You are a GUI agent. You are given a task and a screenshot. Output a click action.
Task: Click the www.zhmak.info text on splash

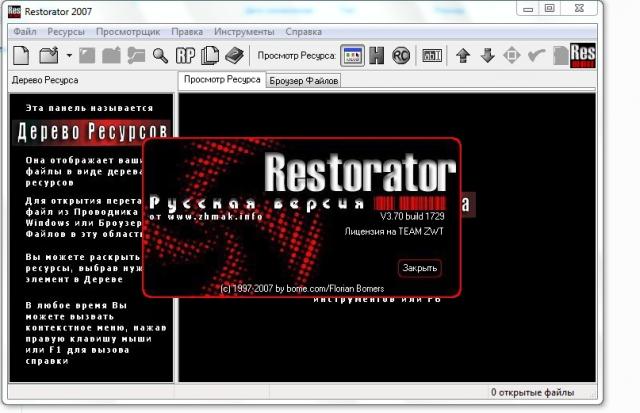[x=215, y=216]
